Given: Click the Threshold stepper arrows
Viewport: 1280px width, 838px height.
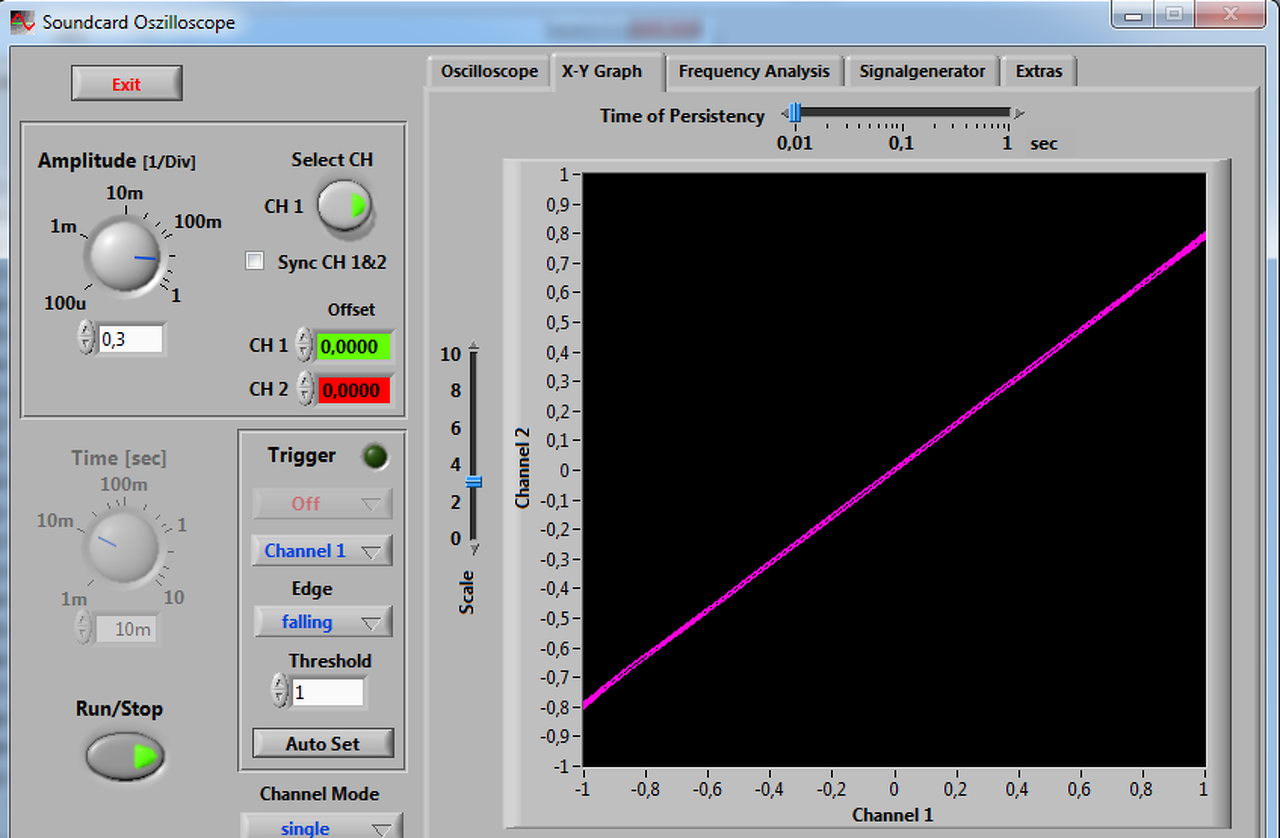Looking at the screenshot, I should coord(280,691).
